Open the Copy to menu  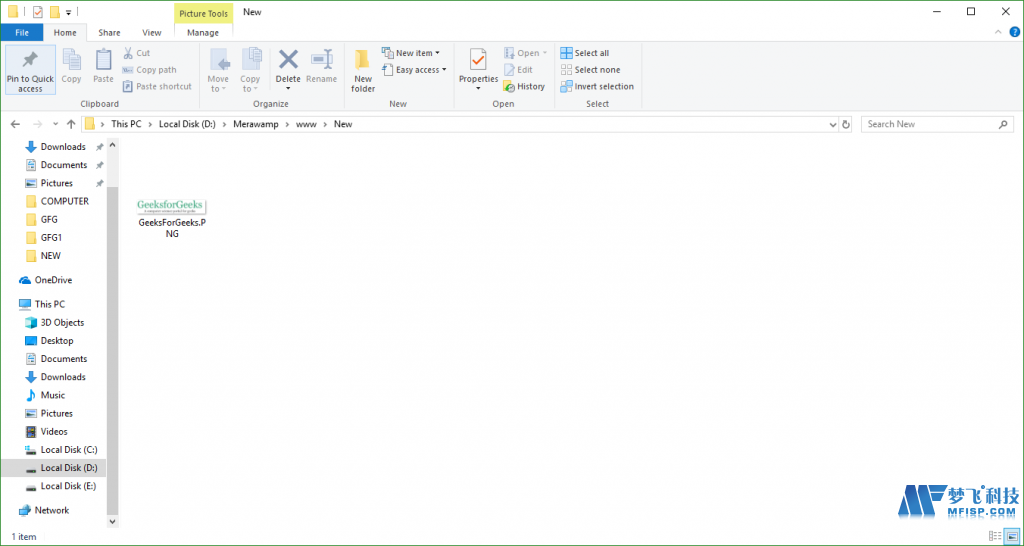(x=250, y=70)
